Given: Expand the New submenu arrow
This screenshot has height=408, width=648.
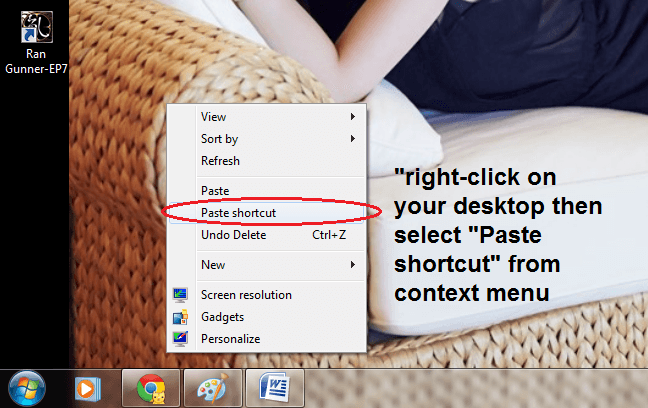Looking at the screenshot, I should (x=353, y=265).
